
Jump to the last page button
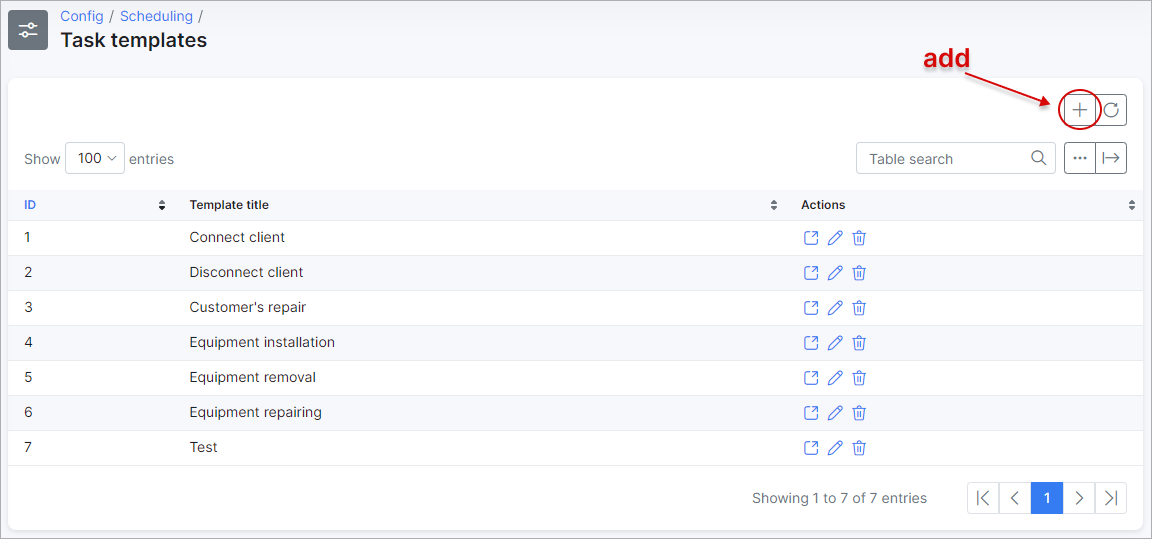click(x=1111, y=498)
